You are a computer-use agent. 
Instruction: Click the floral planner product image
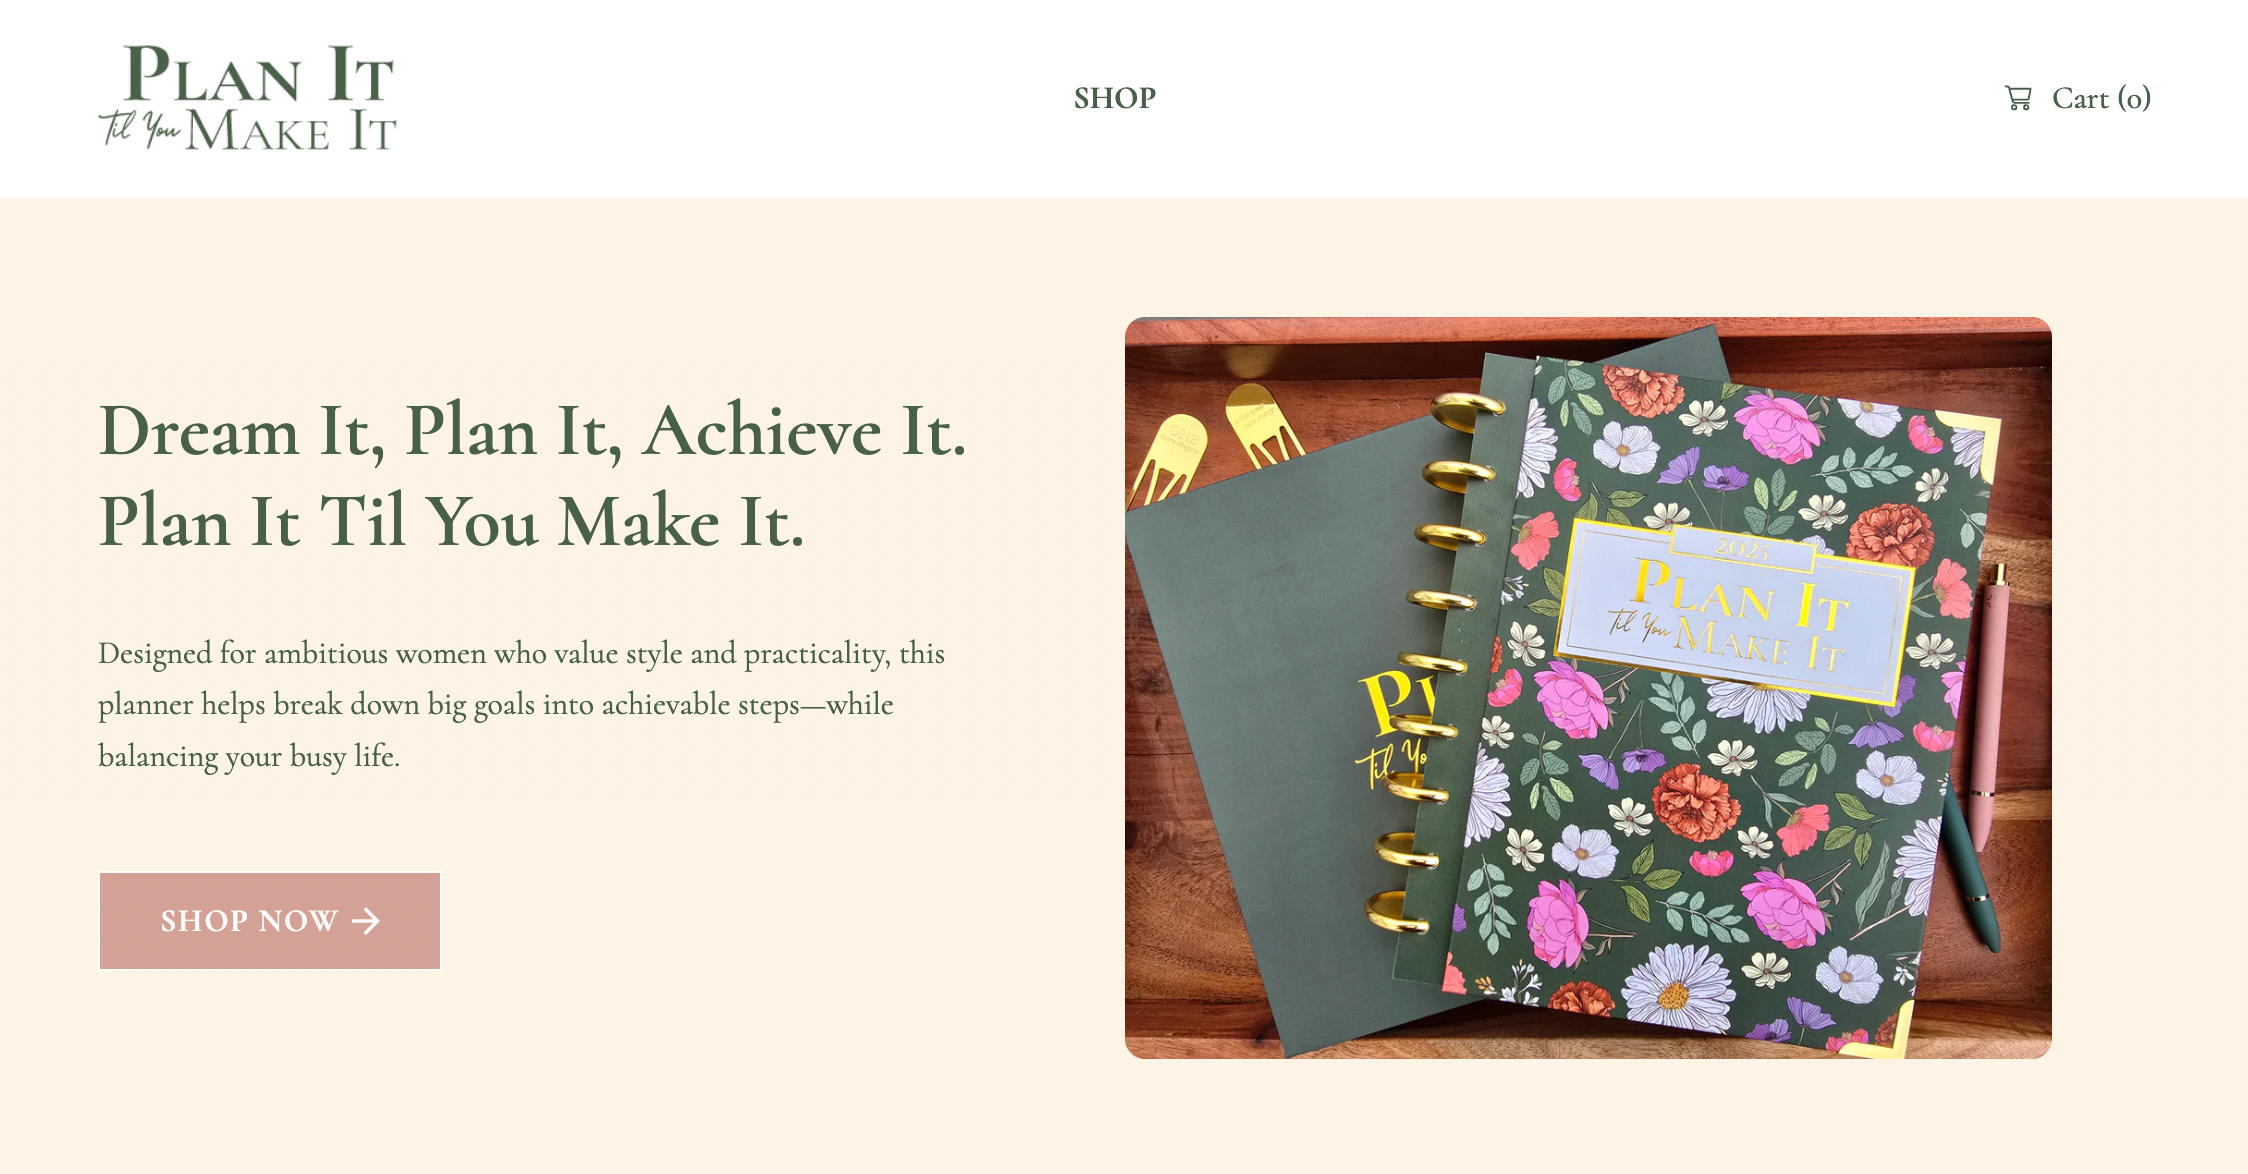[x=1588, y=688]
